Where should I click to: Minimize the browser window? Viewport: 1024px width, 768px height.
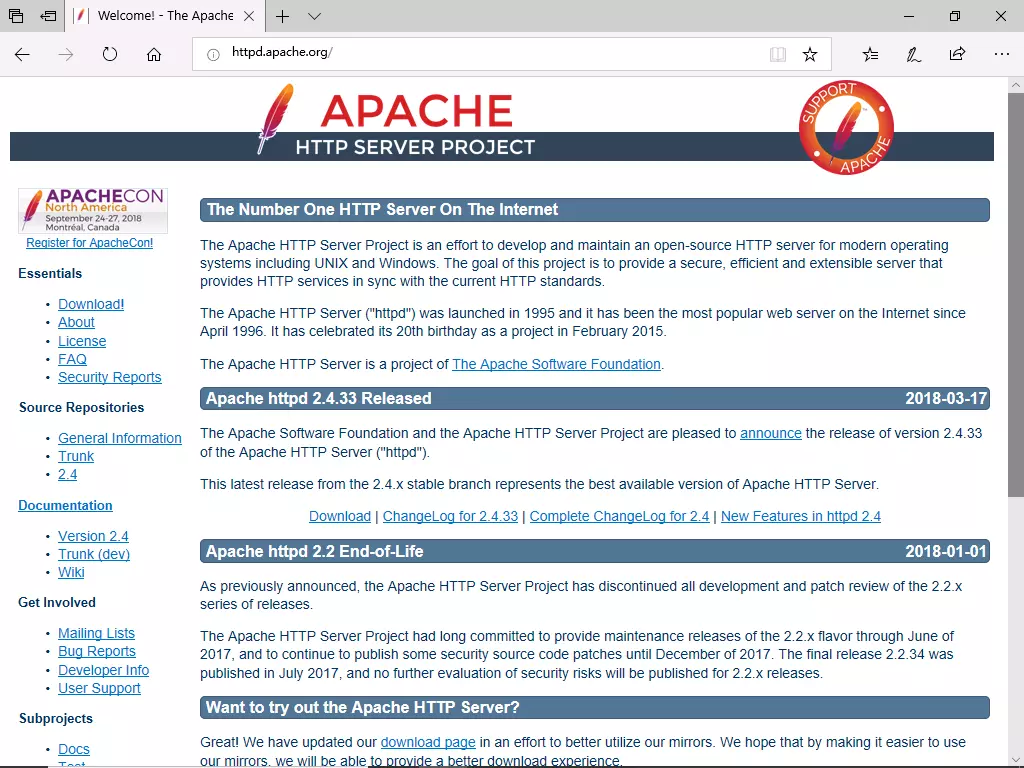pos(908,16)
